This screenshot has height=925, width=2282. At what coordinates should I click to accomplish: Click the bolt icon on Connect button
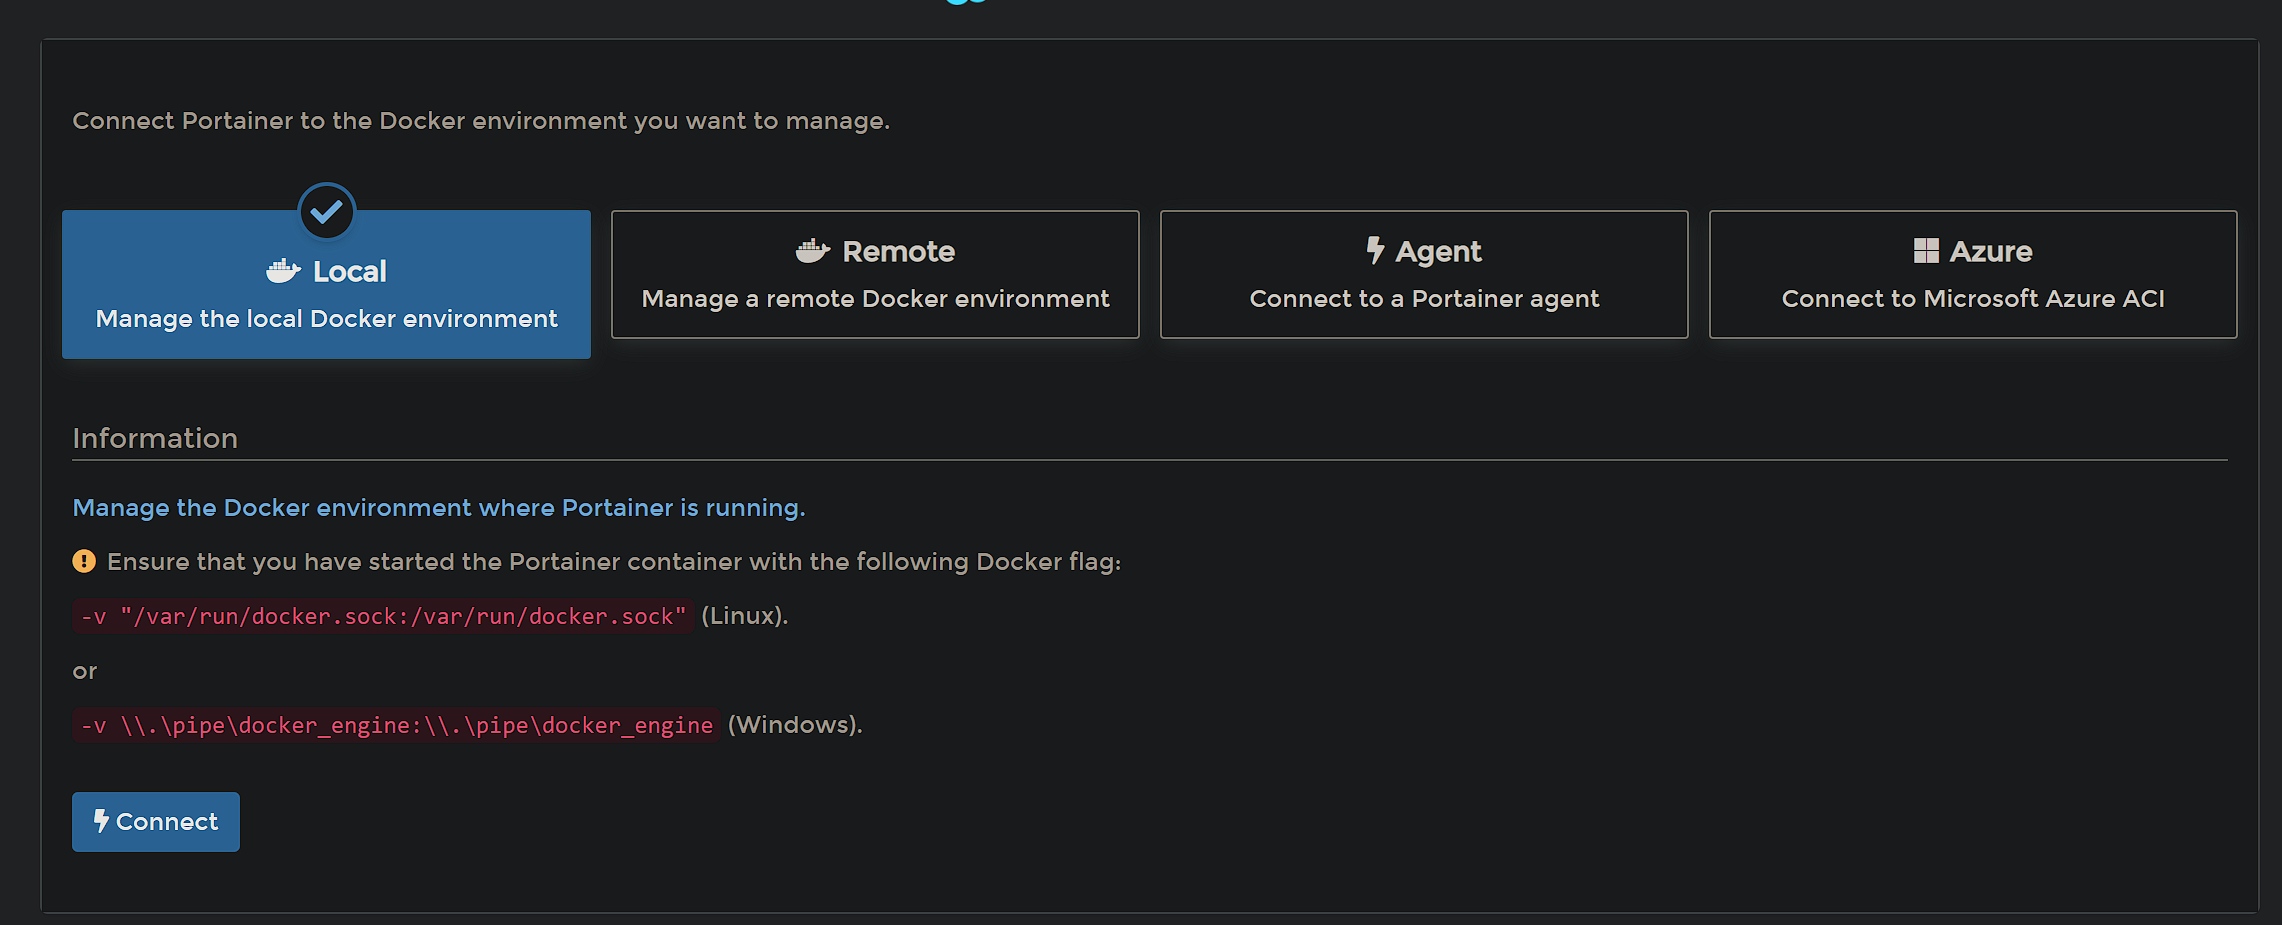tap(101, 821)
